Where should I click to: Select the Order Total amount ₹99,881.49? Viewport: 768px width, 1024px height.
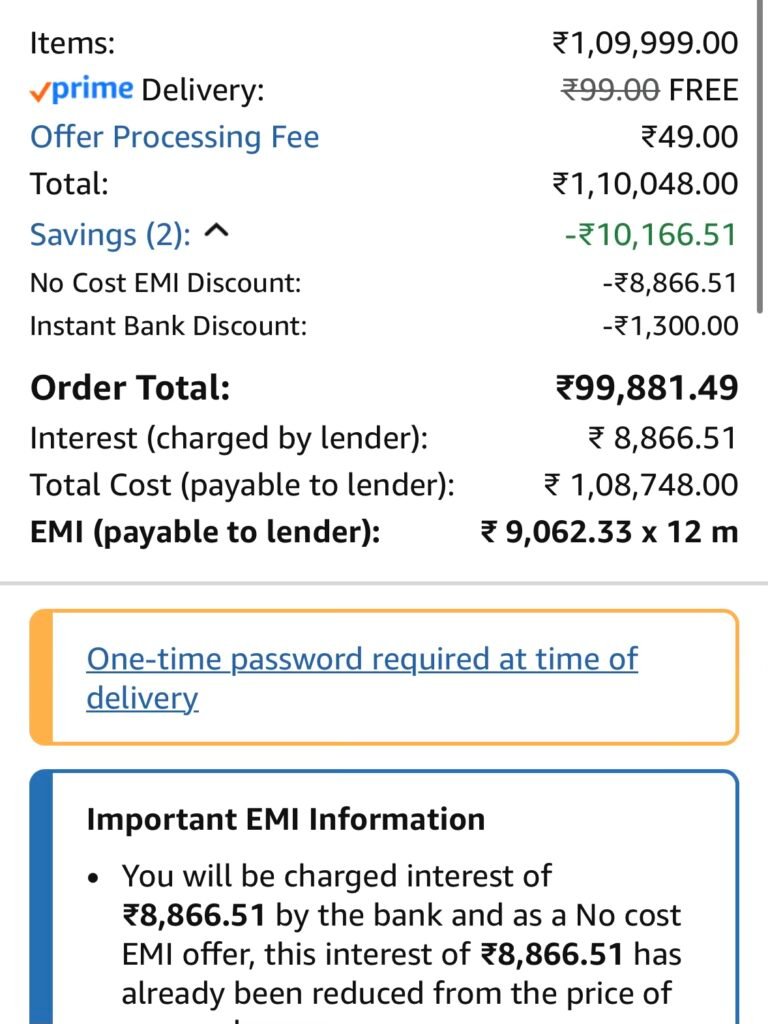click(646, 388)
